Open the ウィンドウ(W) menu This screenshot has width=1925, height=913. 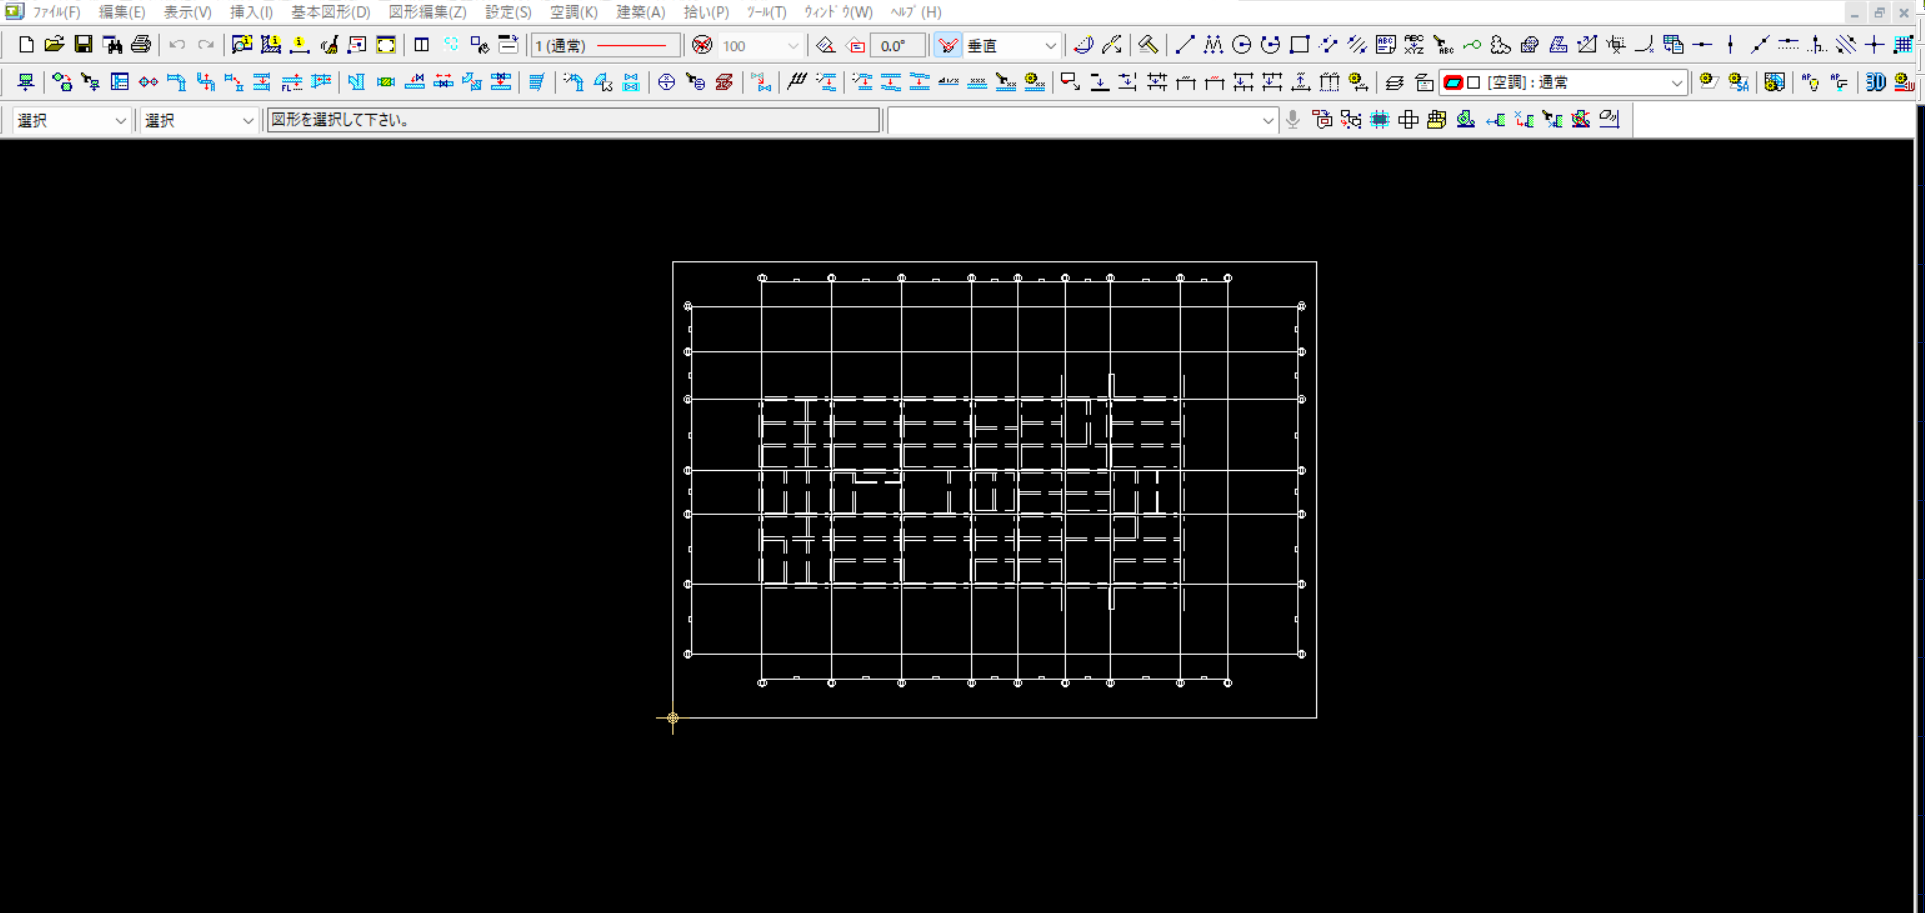(838, 12)
